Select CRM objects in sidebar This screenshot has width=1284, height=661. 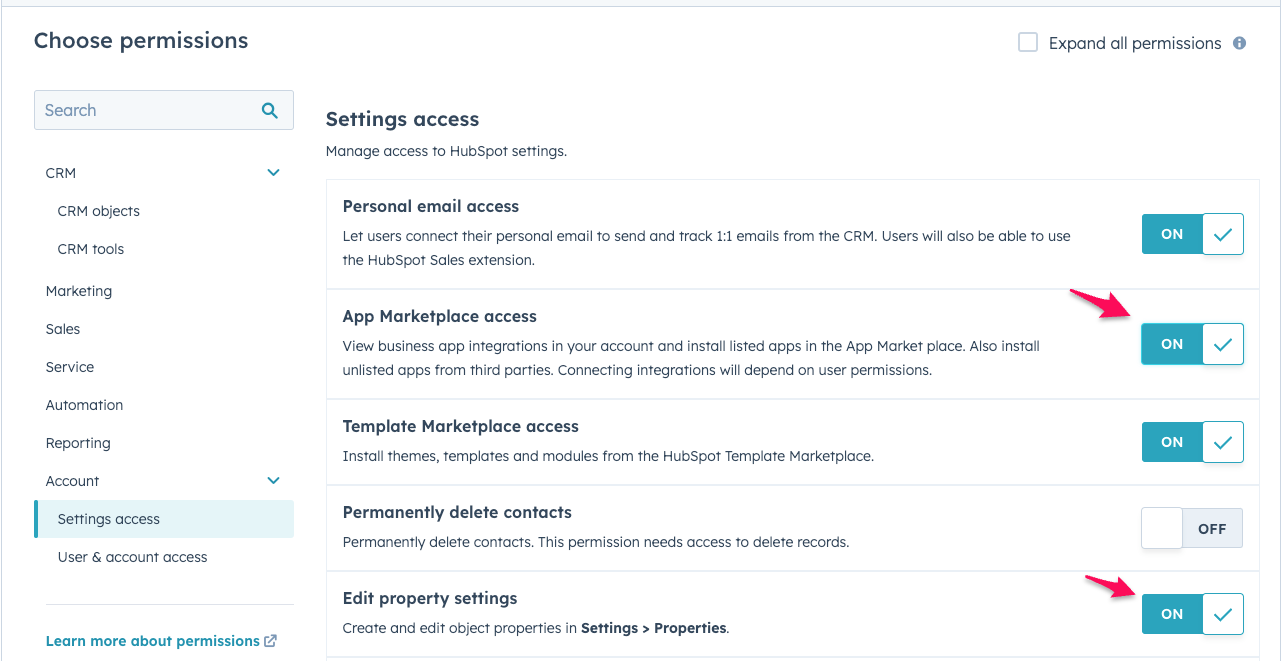click(99, 211)
